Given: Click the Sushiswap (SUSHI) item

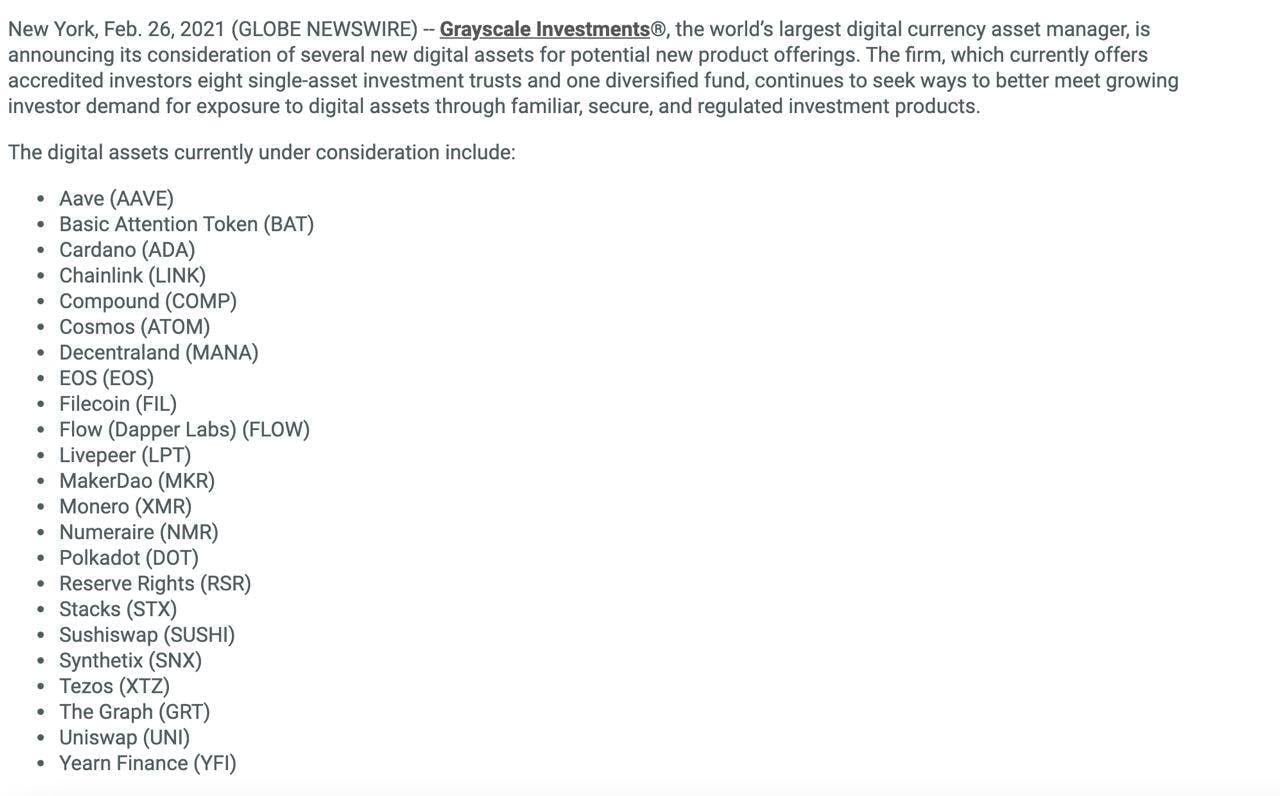Looking at the screenshot, I should point(147,635).
